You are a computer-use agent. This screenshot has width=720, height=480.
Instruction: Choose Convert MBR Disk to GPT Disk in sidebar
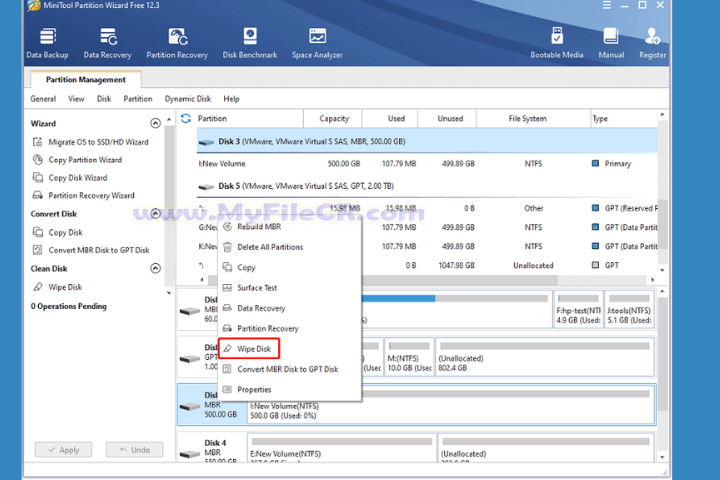tap(91, 250)
